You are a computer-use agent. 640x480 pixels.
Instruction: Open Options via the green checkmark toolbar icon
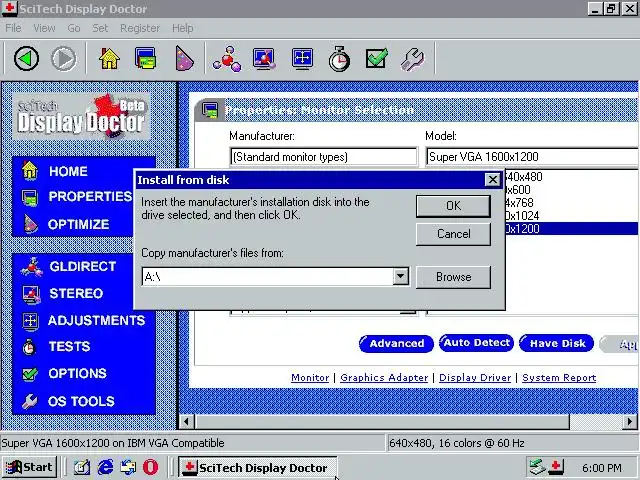(x=376, y=59)
